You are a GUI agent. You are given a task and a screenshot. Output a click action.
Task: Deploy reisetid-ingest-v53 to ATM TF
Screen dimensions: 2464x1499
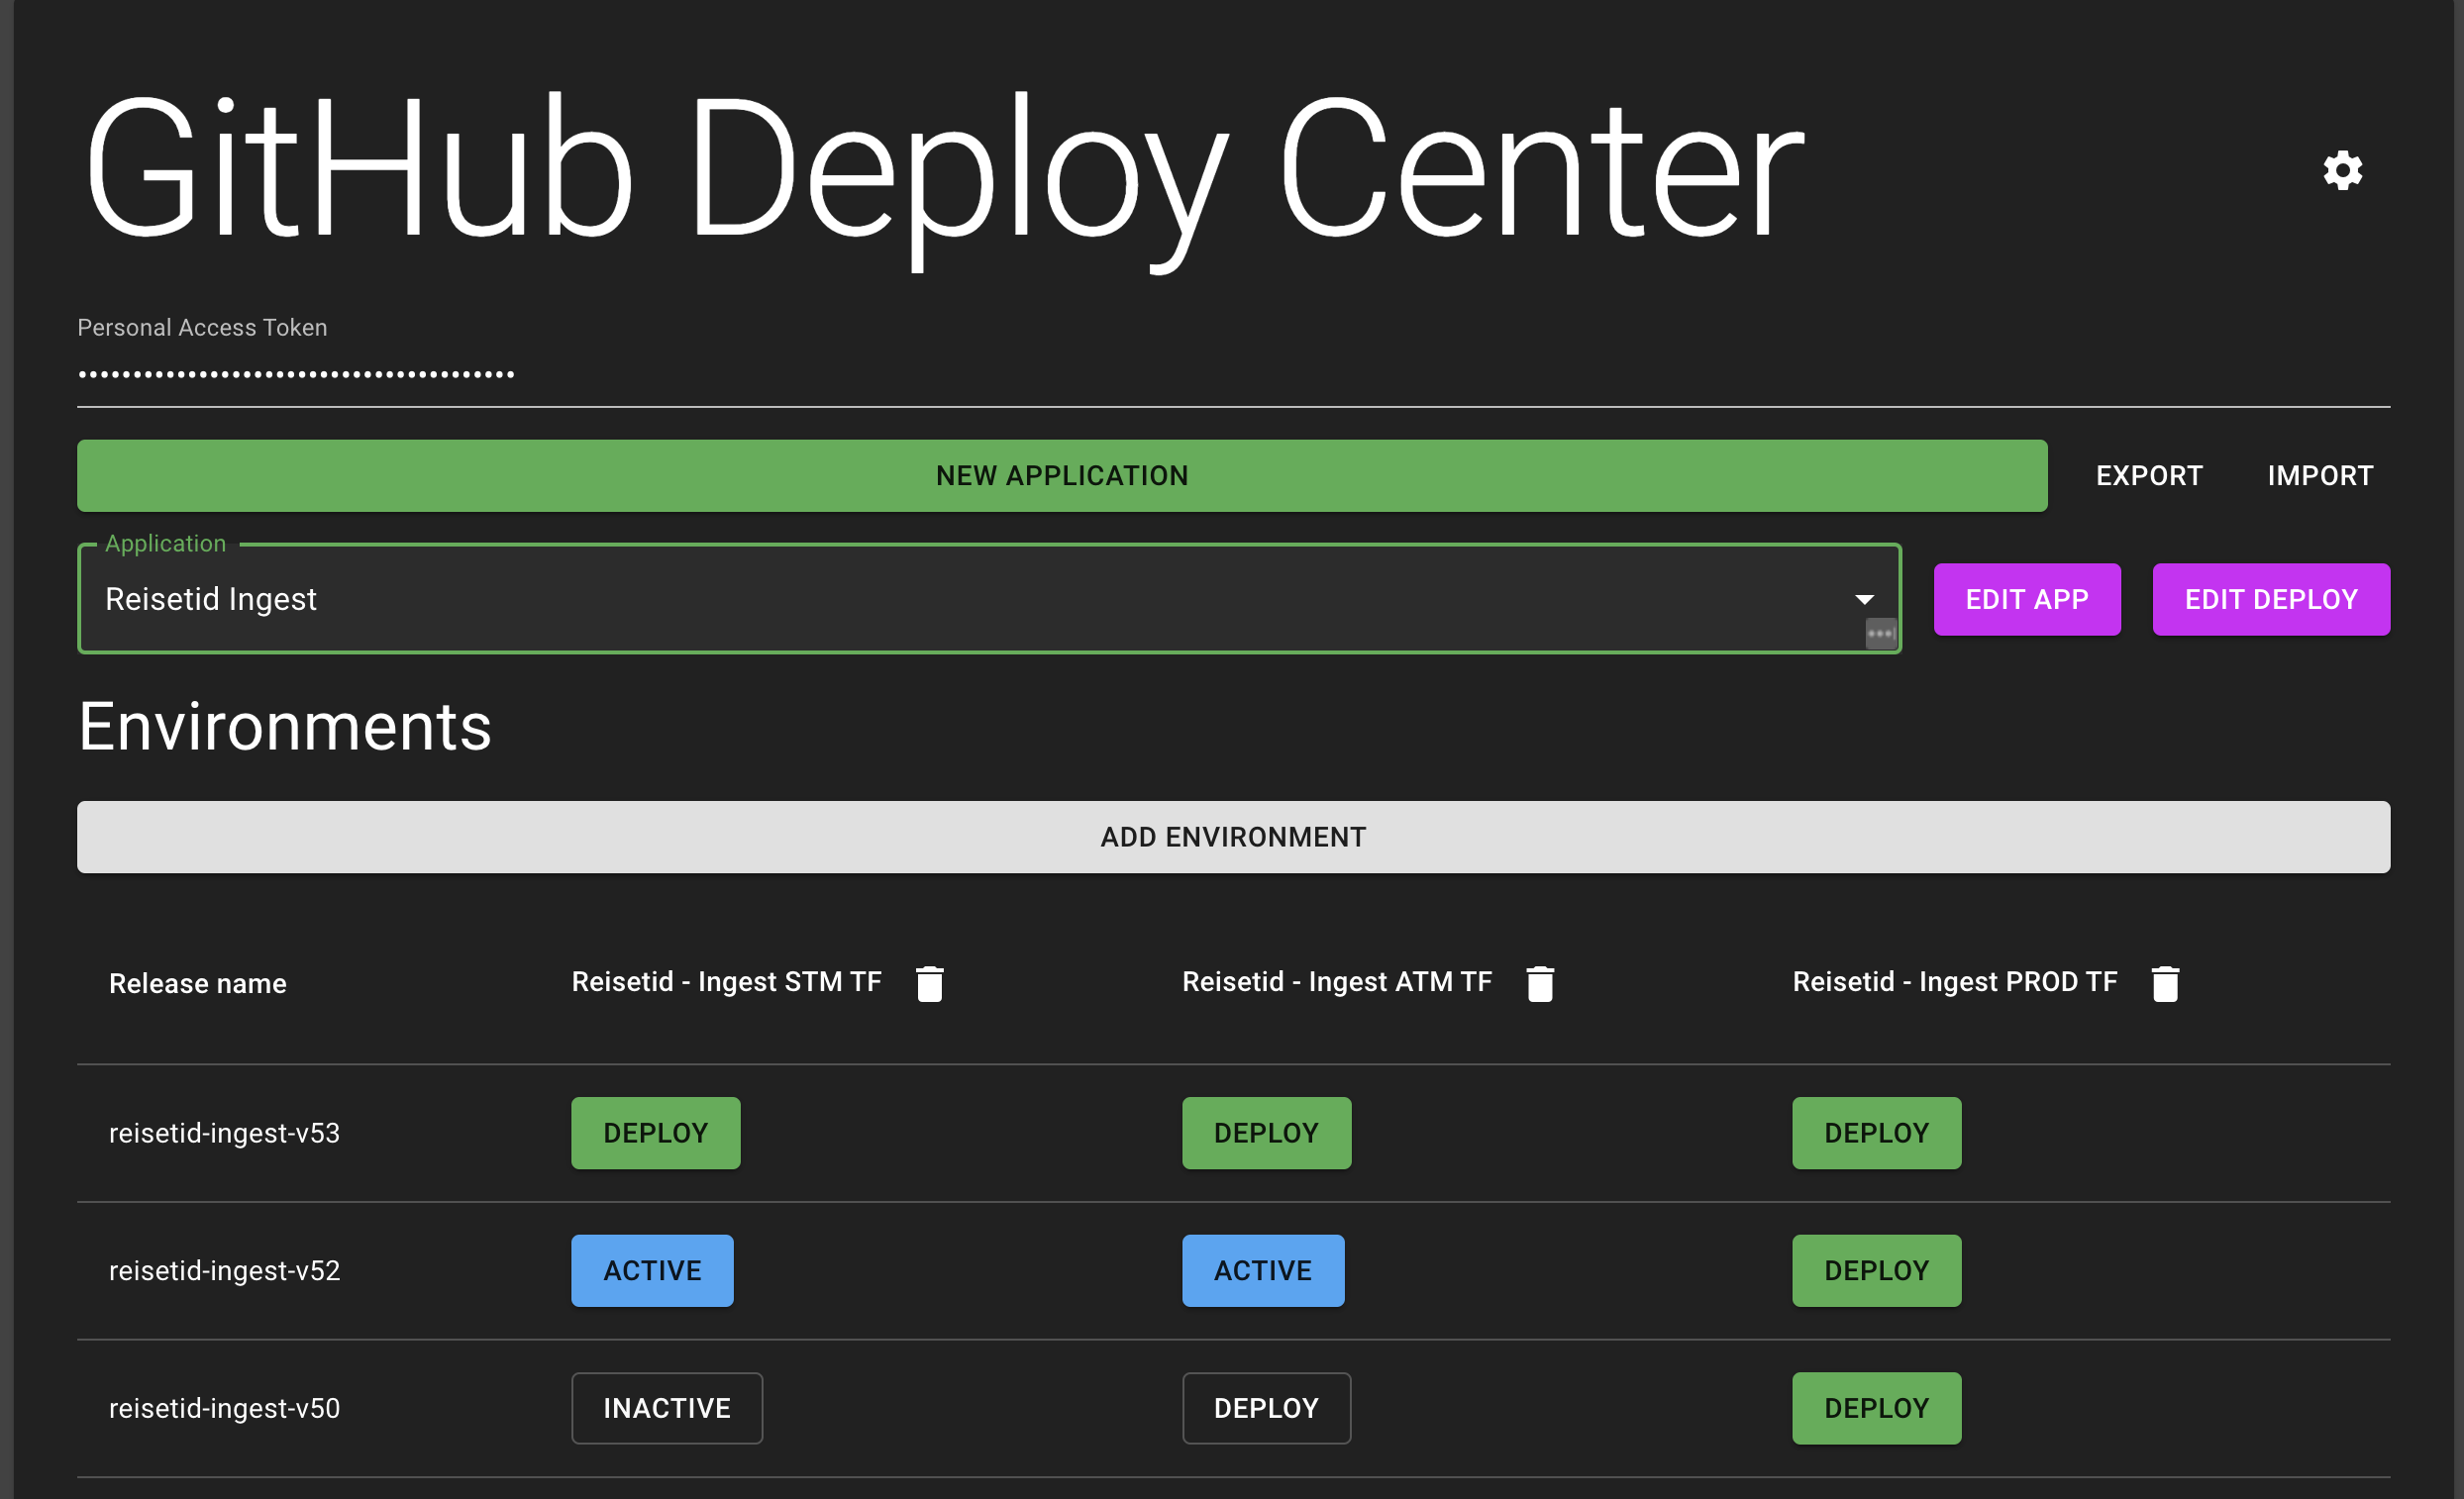1266,1133
